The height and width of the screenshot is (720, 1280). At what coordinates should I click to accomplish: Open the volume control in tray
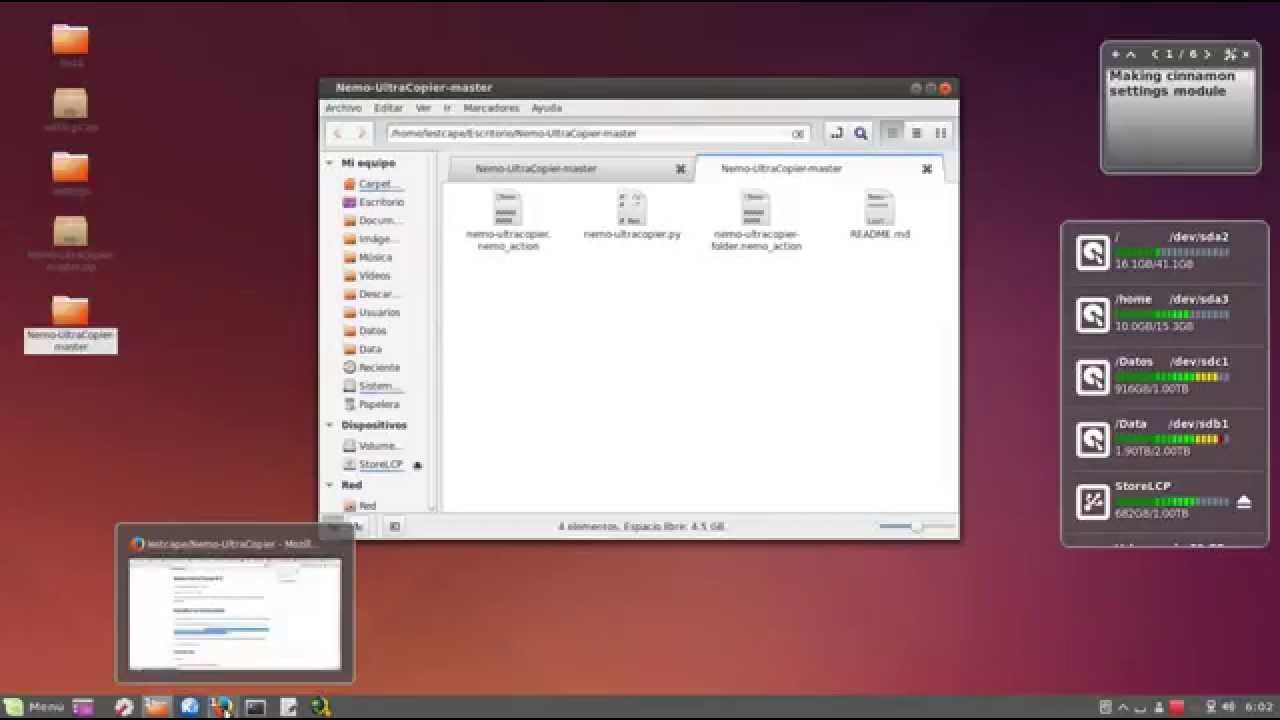pos(1228,707)
